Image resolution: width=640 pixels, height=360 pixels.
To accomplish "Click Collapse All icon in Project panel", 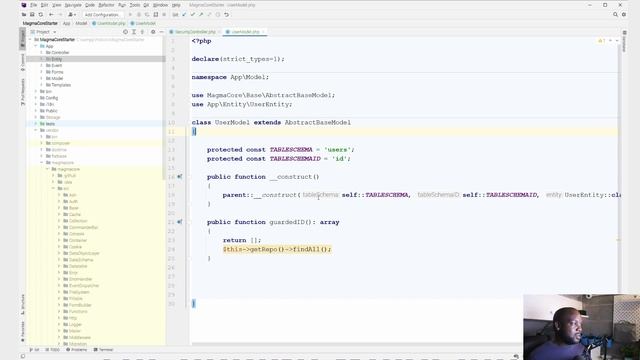I will click(x=142, y=32).
